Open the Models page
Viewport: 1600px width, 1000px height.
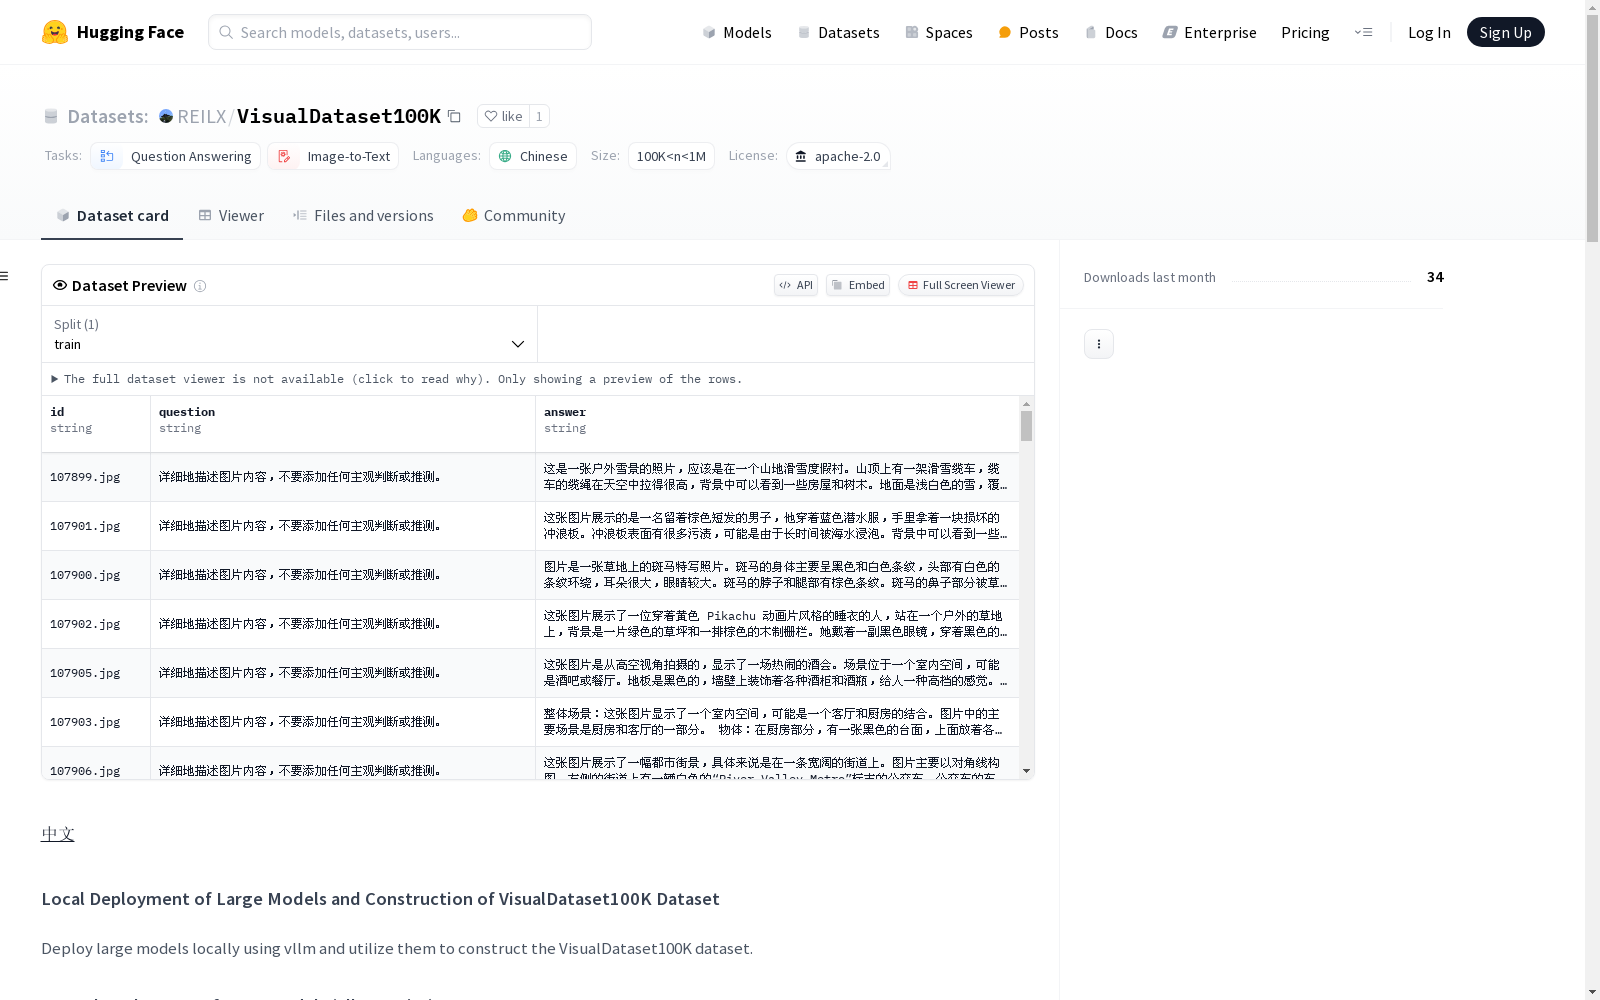(737, 32)
